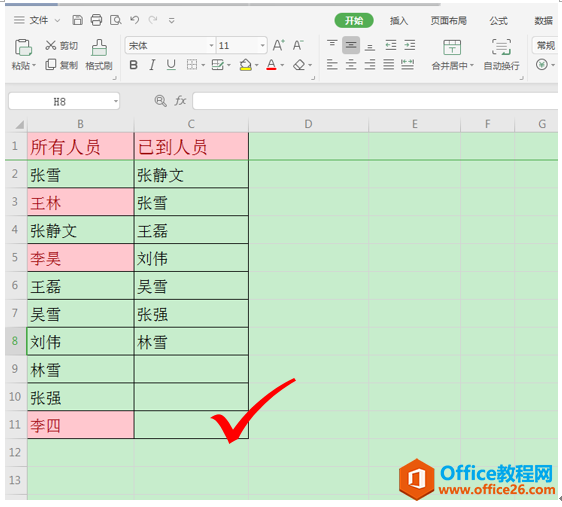The width and height of the screenshot is (562, 507).
Task: Align text left
Action: [332, 65]
